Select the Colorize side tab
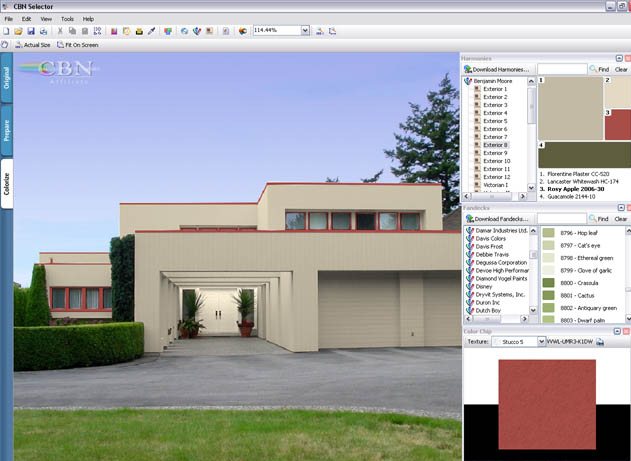Viewport: 631px width, 461px height. point(6,184)
